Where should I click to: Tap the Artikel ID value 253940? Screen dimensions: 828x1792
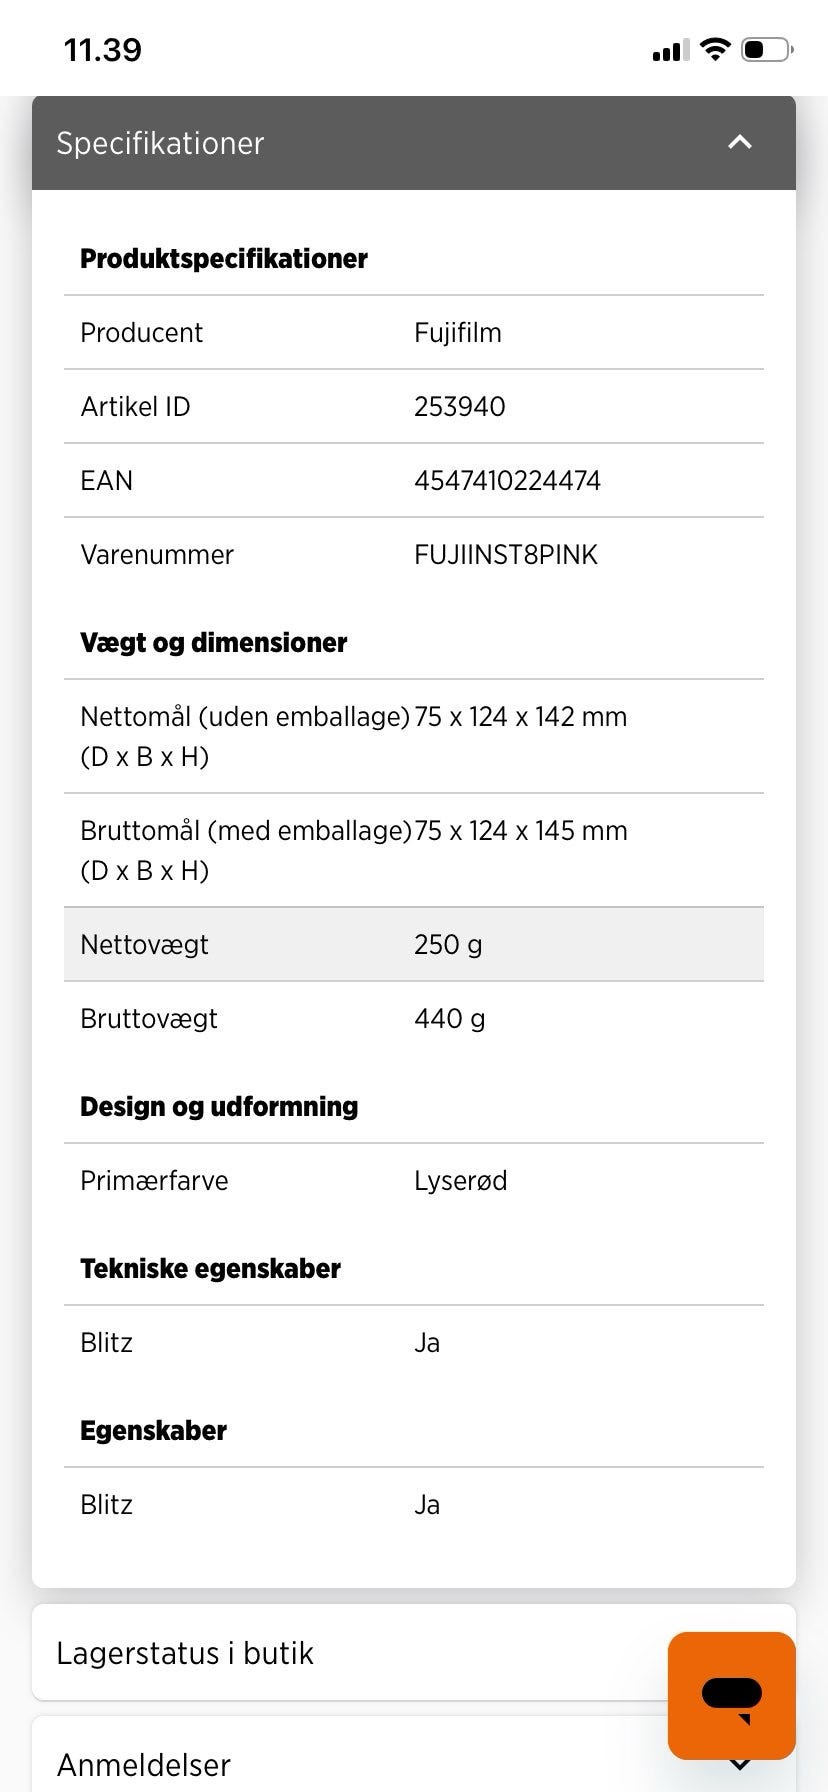click(460, 407)
